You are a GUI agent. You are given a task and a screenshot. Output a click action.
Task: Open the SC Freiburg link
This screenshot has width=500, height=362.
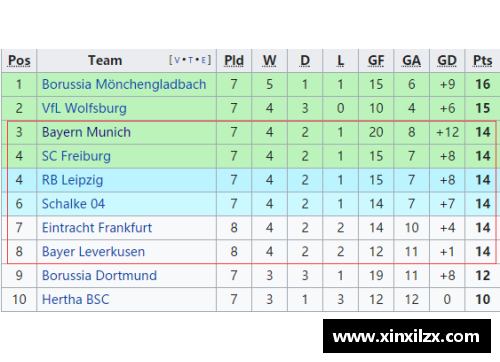click(x=76, y=156)
